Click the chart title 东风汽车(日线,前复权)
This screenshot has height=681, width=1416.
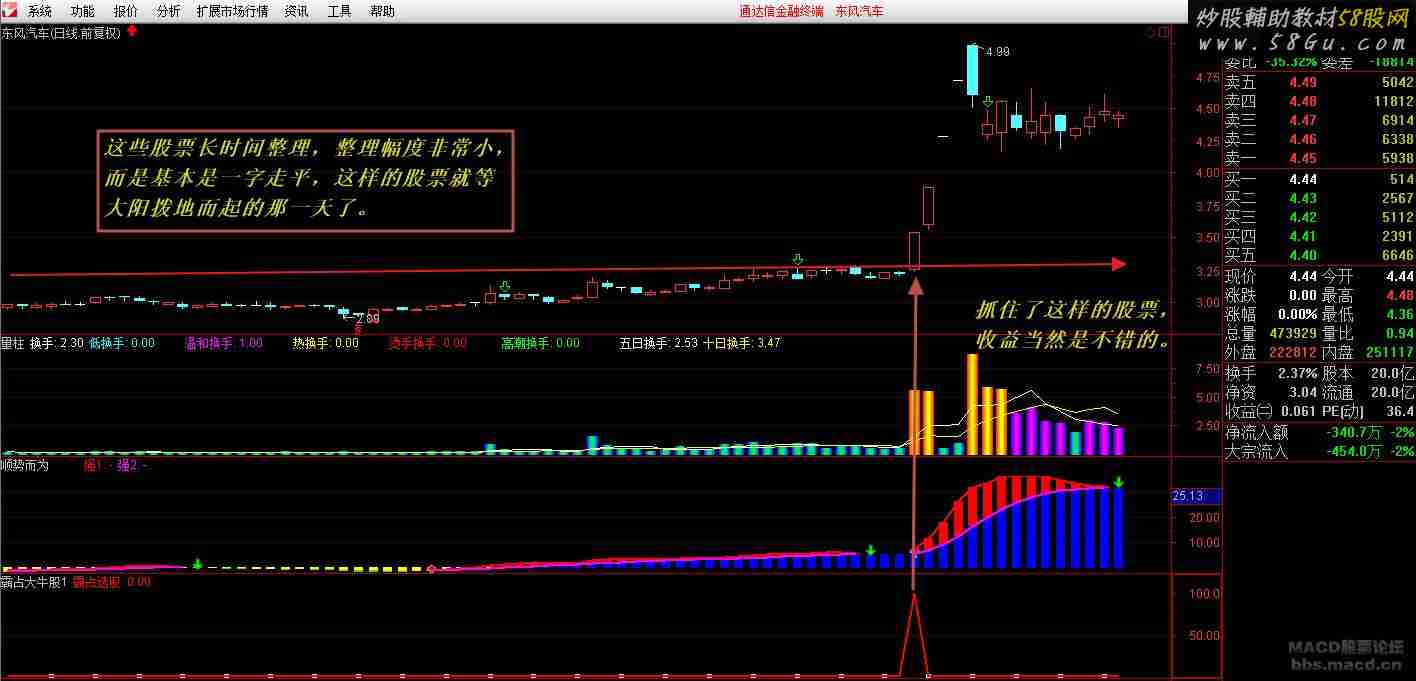[x=61, y=33]
